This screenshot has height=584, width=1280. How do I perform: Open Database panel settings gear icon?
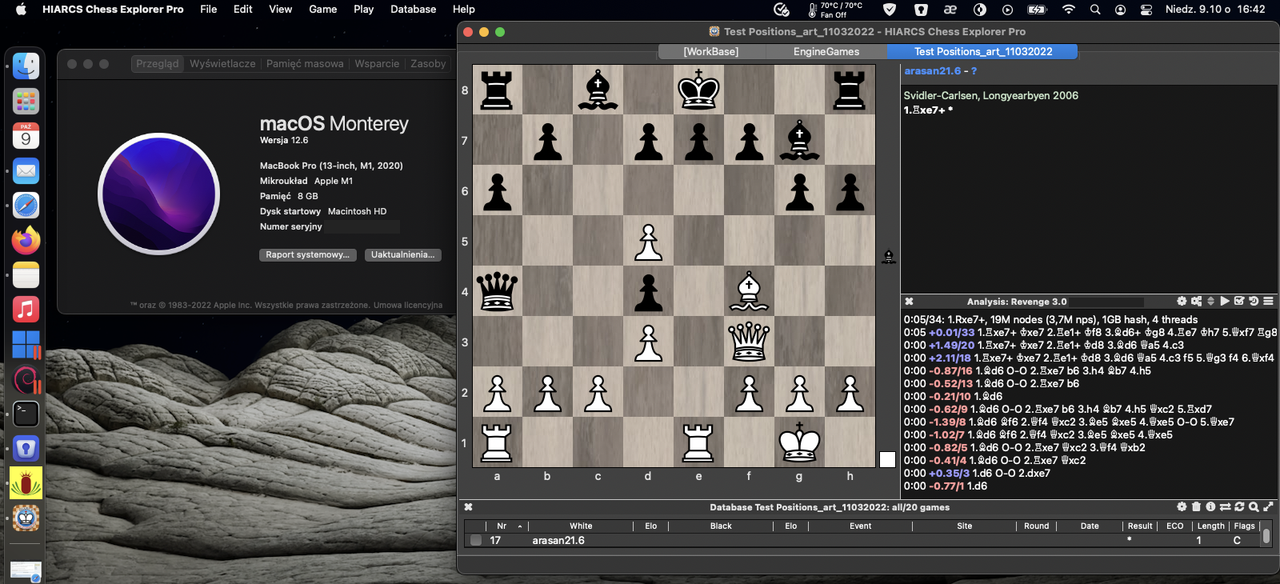1182,507
